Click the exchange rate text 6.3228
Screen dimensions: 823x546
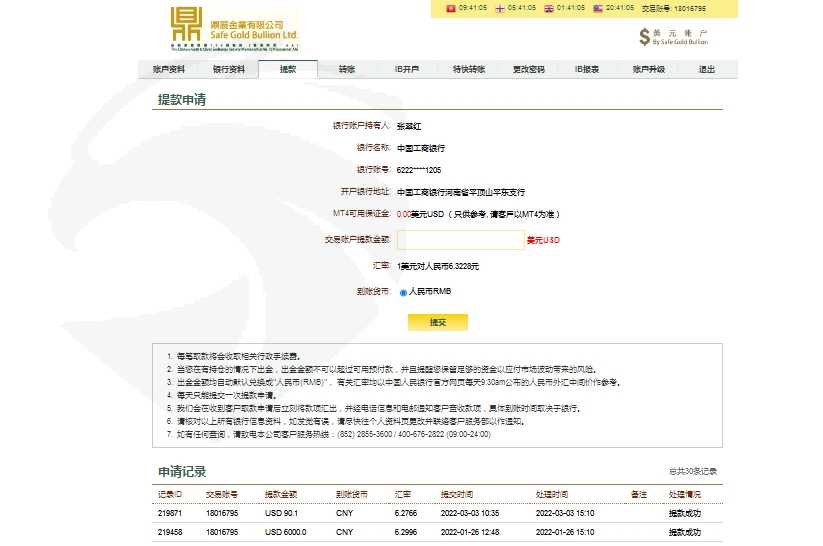tap(438, 266)
